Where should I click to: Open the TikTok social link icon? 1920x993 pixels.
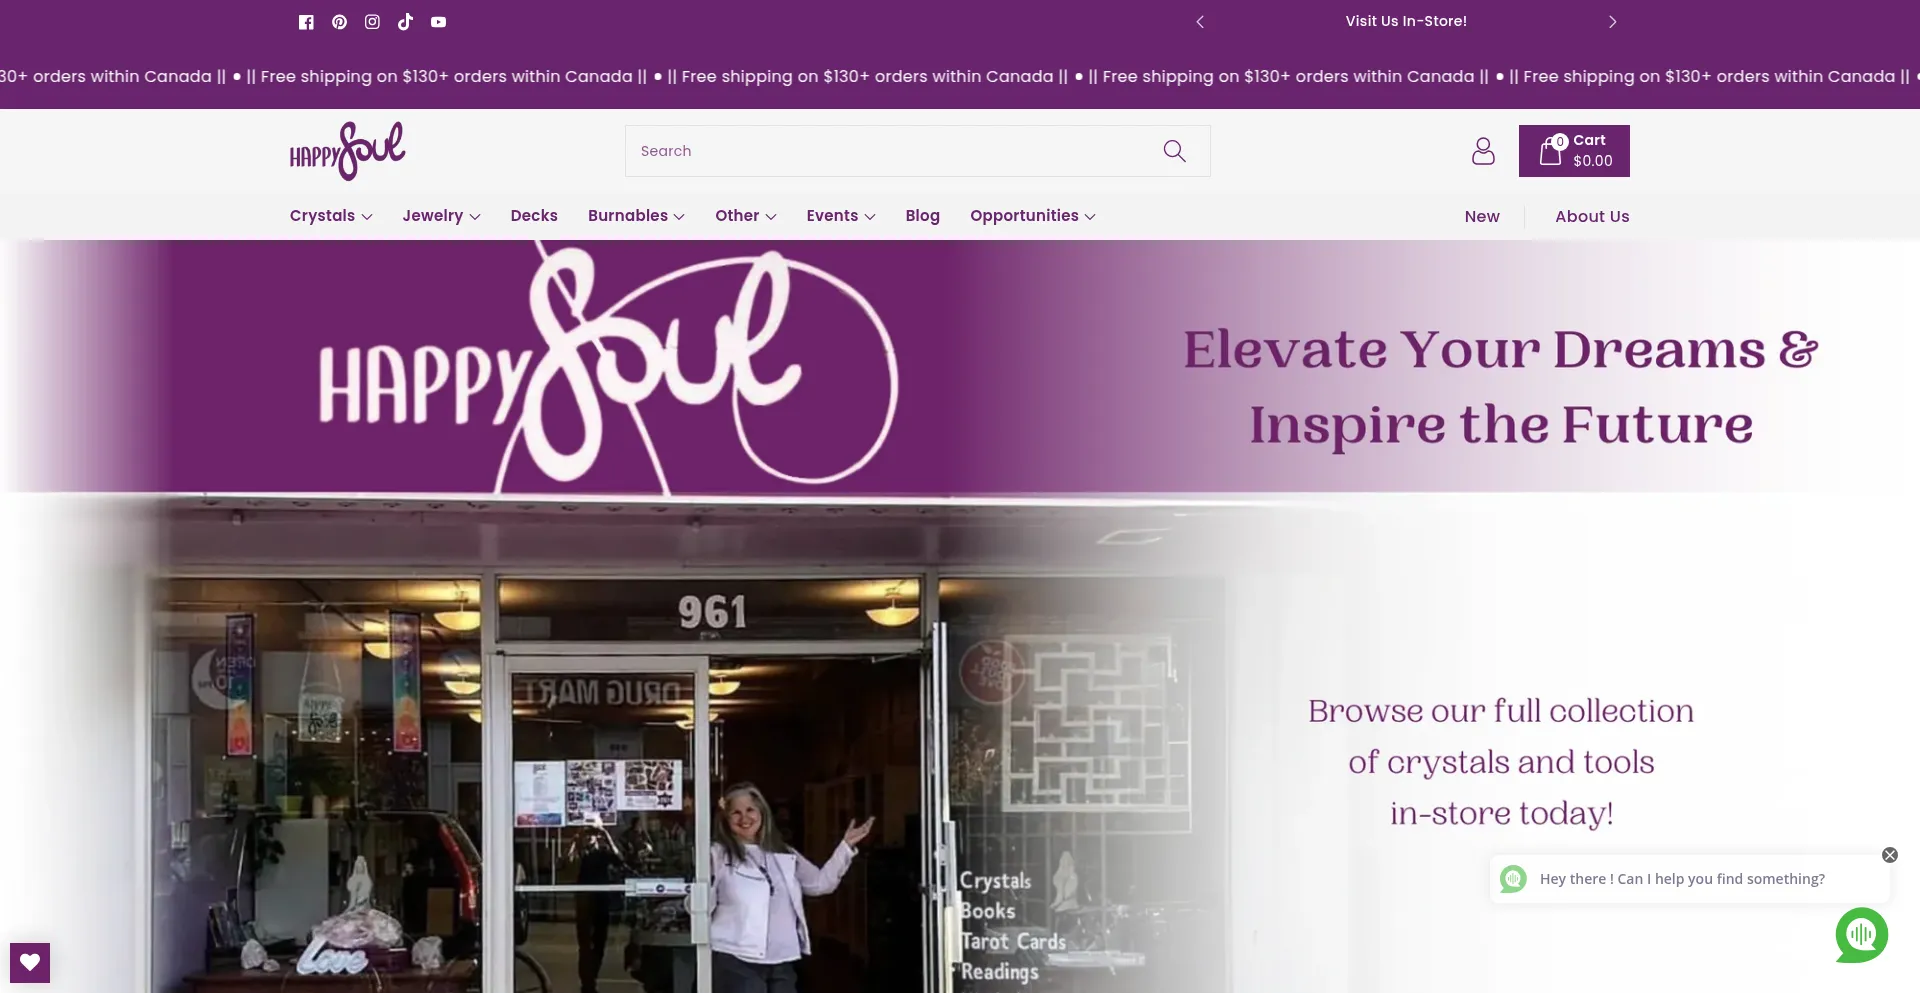(x=405, y=22)
